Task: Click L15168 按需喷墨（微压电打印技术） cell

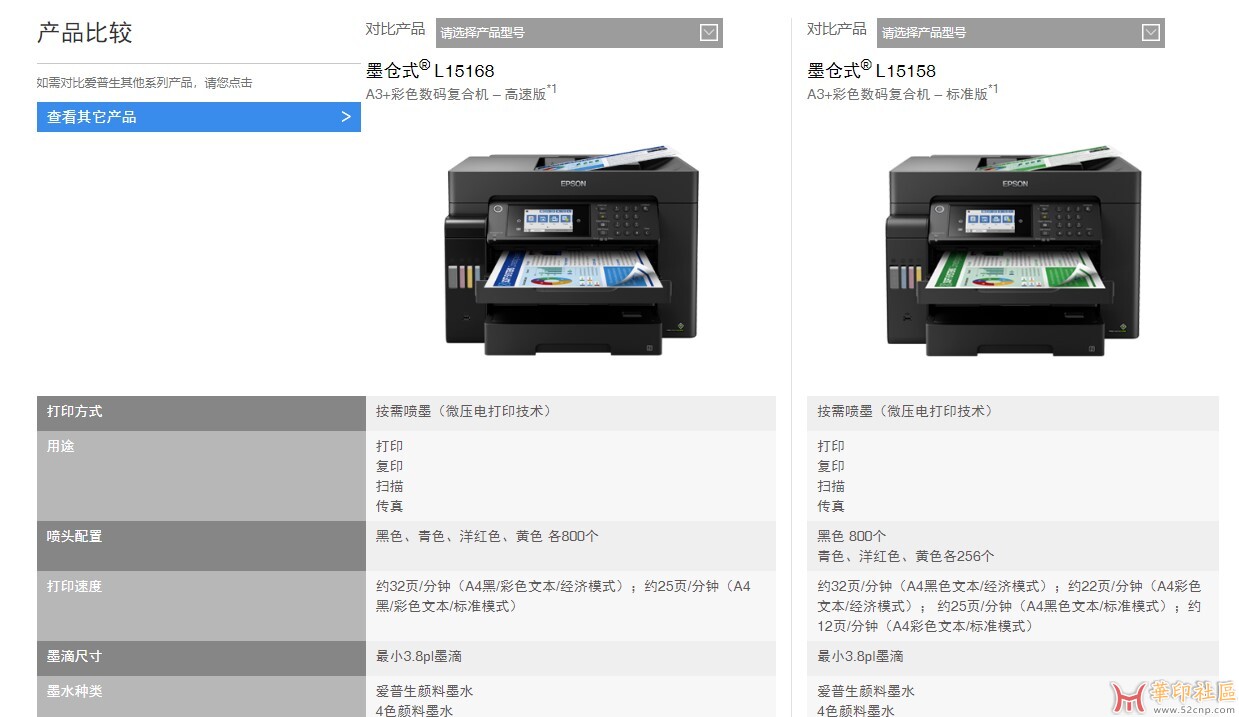Action: [x=571, y=411]
